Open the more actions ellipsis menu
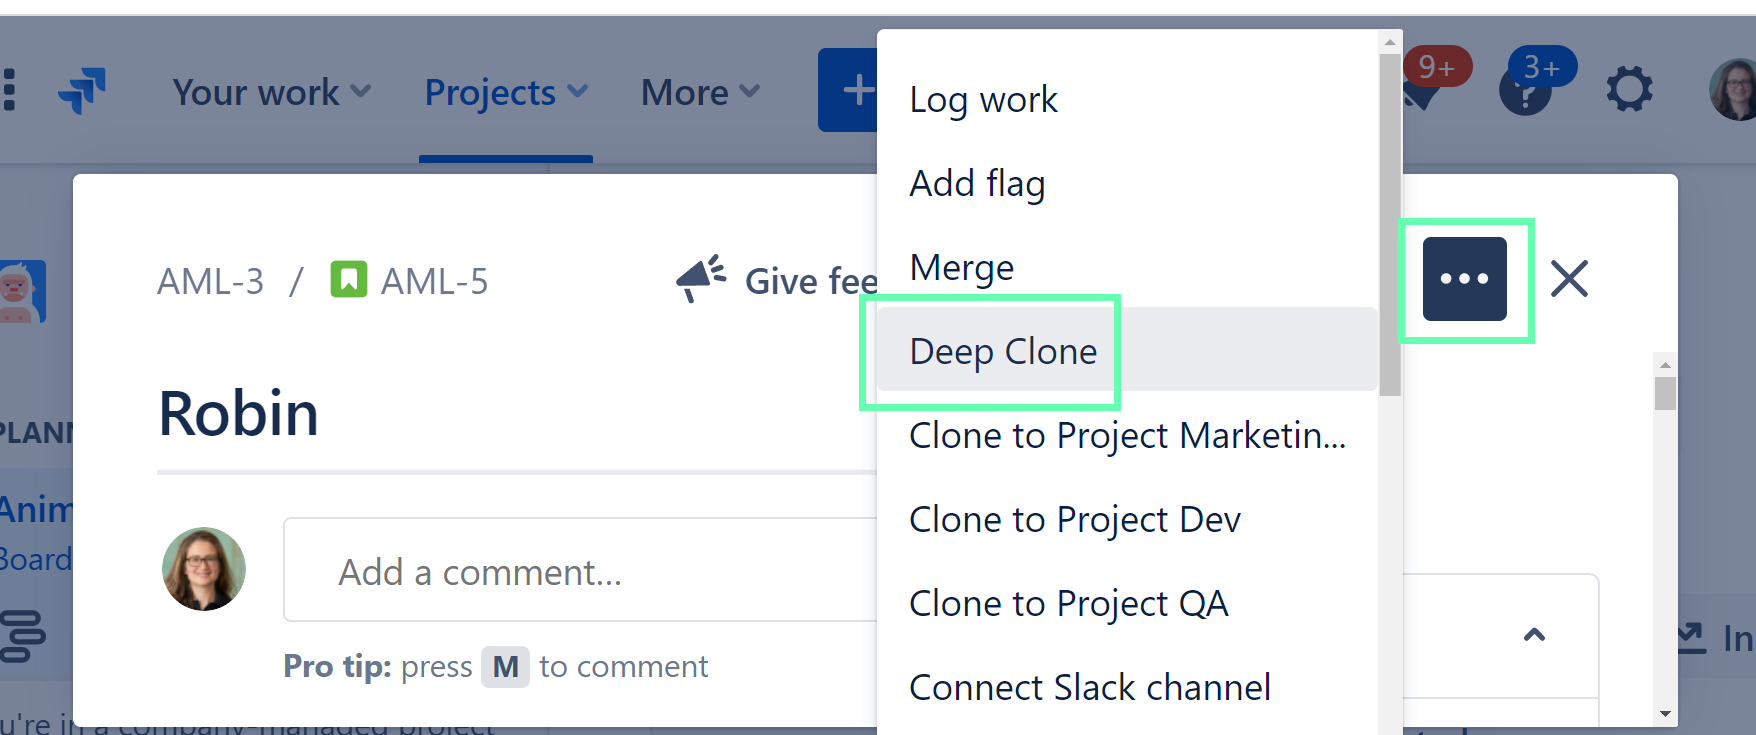Image resolution: width=1756 pixels, height=735 pixels. (x=1465, y=279)
